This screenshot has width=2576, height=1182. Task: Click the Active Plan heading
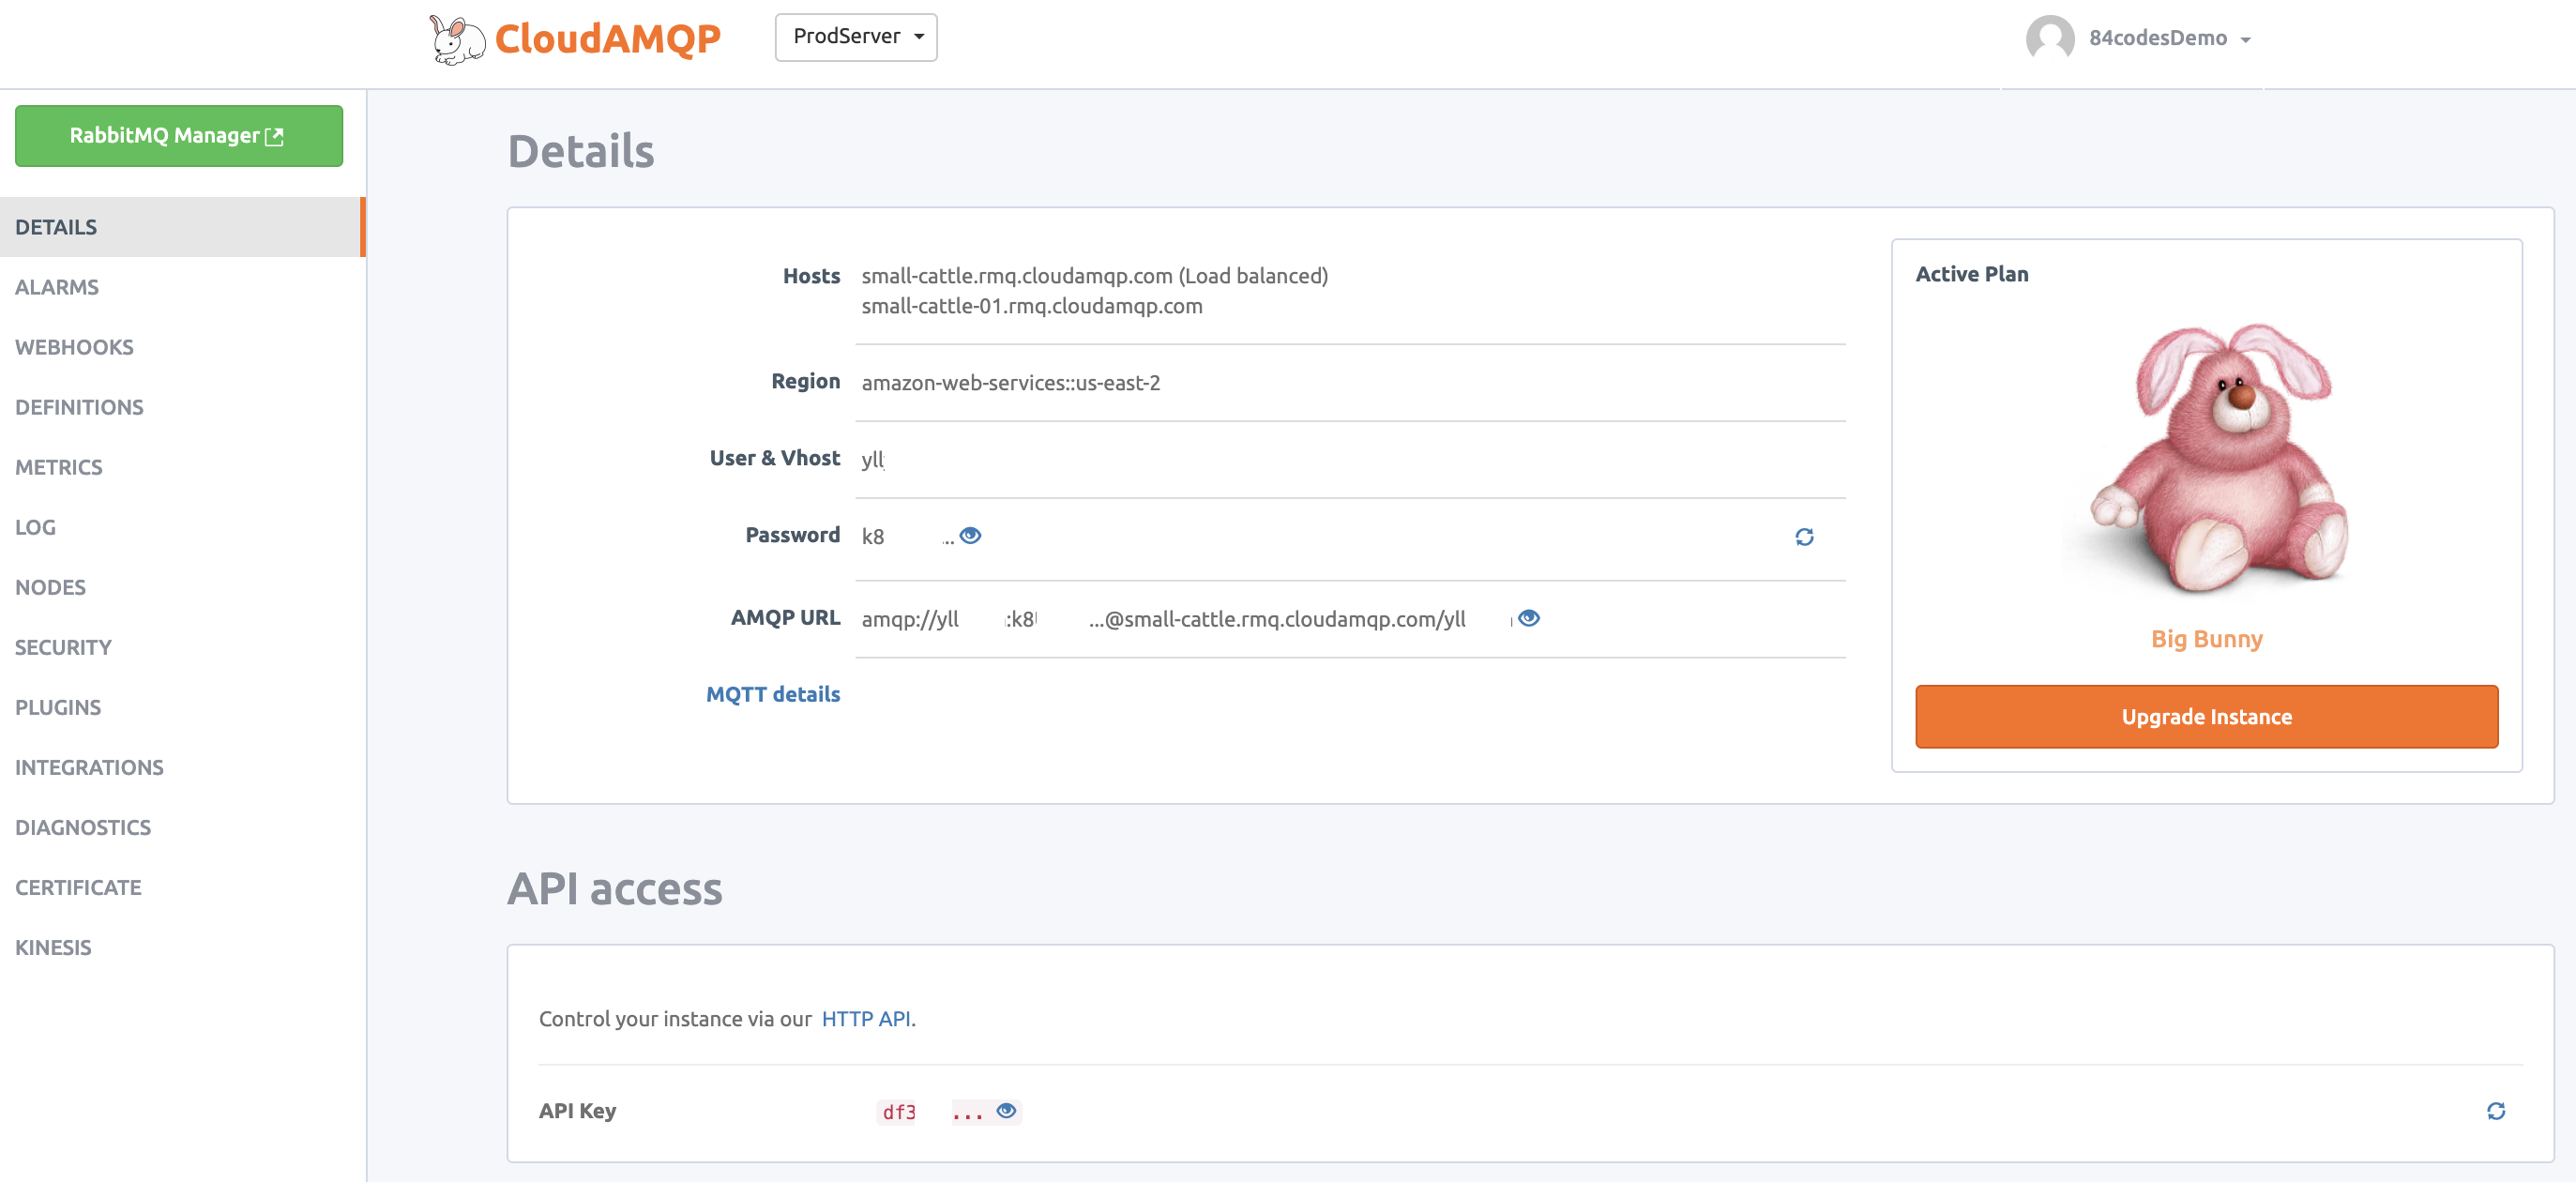pos(1971,274)
